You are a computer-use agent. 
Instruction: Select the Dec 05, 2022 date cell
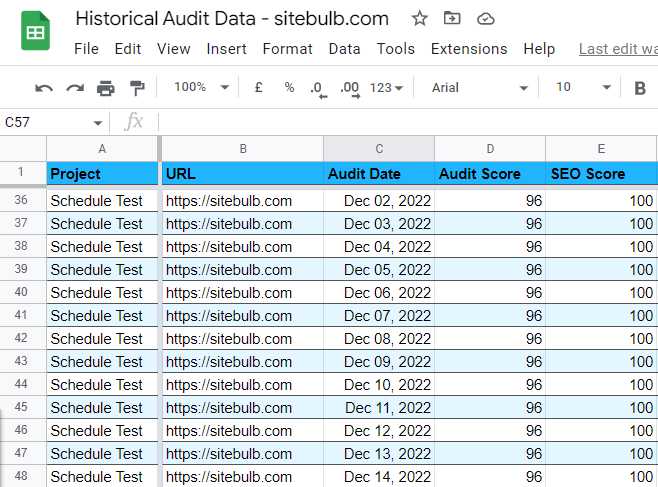click(x=379, y=270)
